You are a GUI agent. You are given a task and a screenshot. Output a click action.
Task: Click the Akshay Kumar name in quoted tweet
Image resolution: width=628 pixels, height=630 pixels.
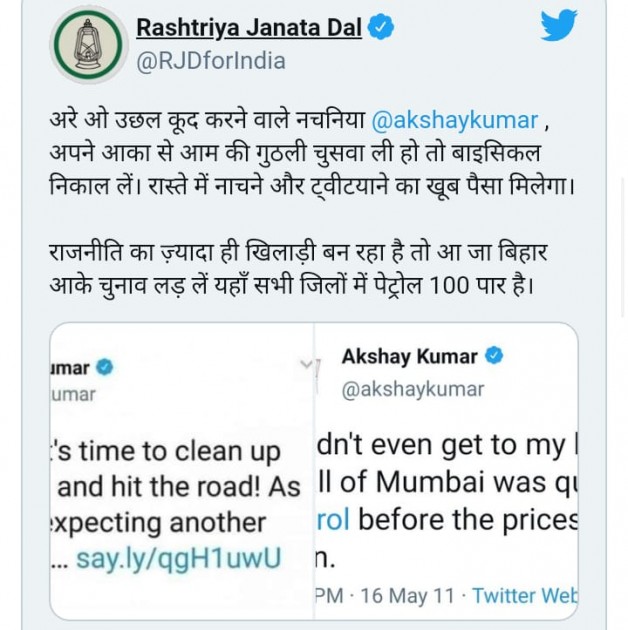click(x=409, y=356)
